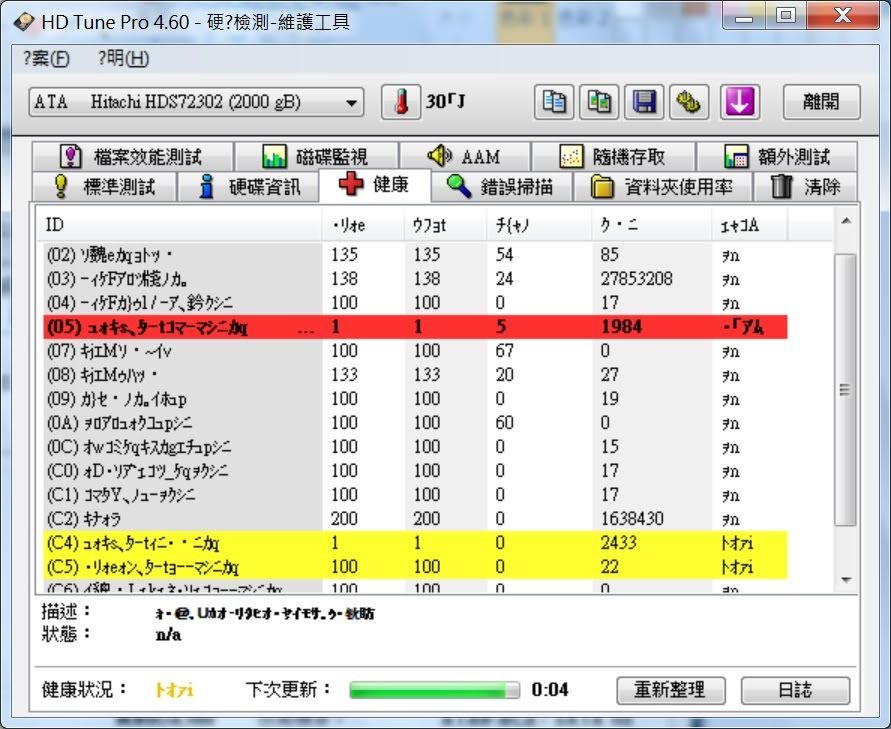Image resolution: width=891 pixels, height=729 pixels.
Task: Switch to the 磁碟監視 tab
Action: [x=316, y=156]
